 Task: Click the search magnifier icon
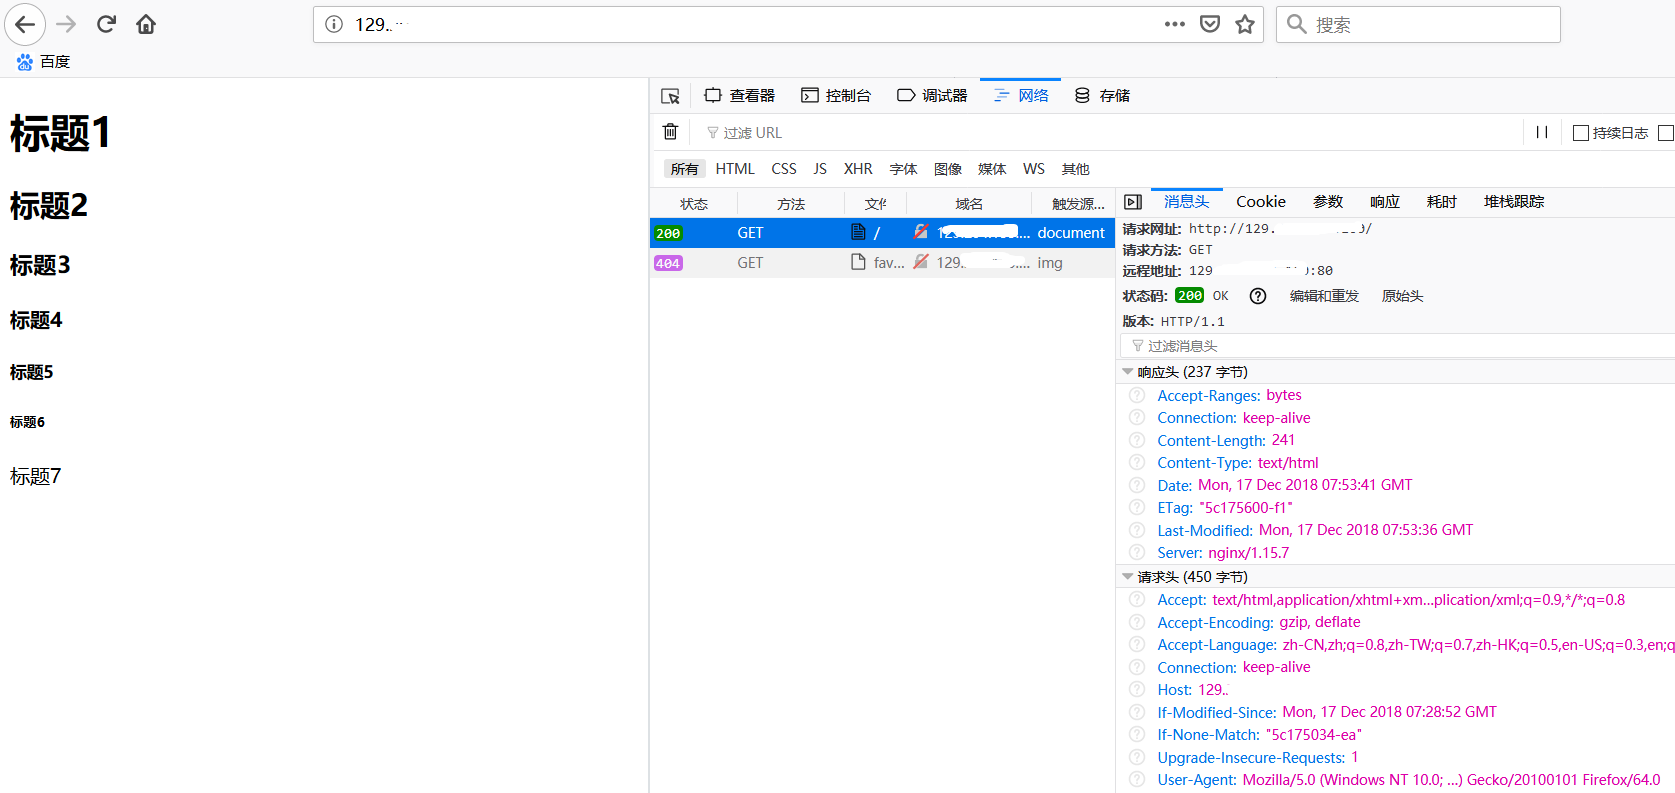(x=1297, y=24)
